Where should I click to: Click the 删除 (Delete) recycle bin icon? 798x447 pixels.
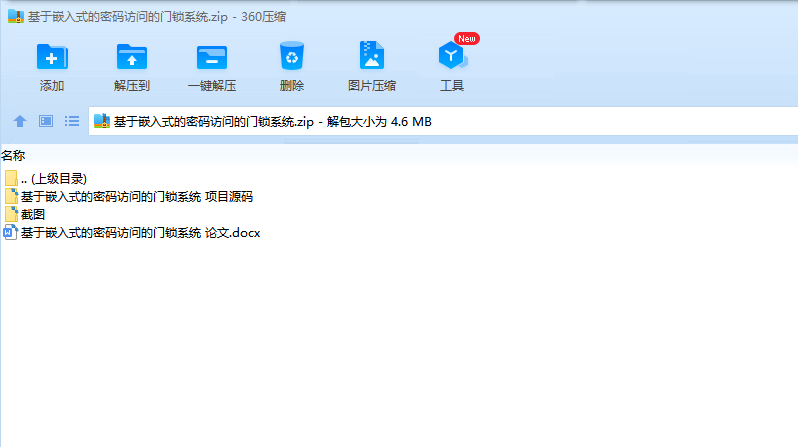pyautogui.click(x=292, y=55)
